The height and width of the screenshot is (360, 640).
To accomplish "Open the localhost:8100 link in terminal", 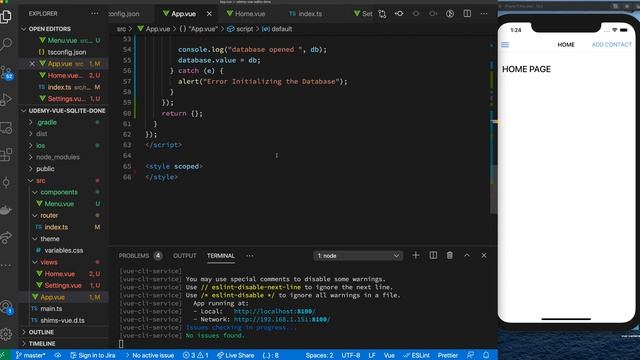I will tap(274, 311).
